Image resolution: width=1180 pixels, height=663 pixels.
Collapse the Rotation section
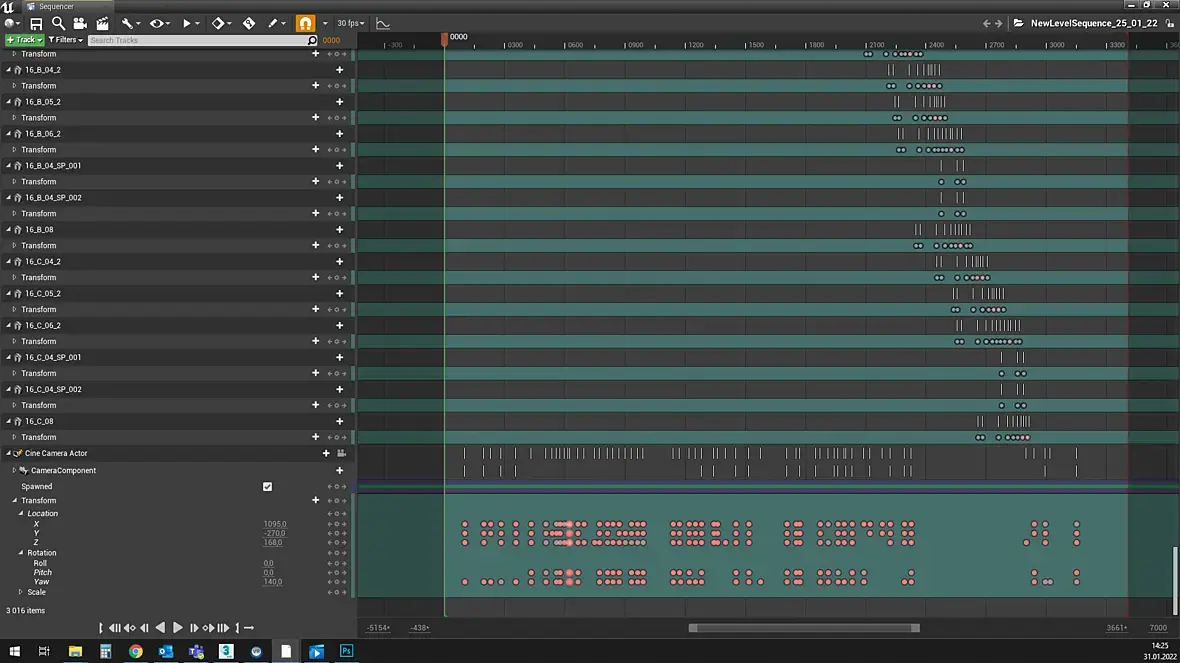click(20, 552)
